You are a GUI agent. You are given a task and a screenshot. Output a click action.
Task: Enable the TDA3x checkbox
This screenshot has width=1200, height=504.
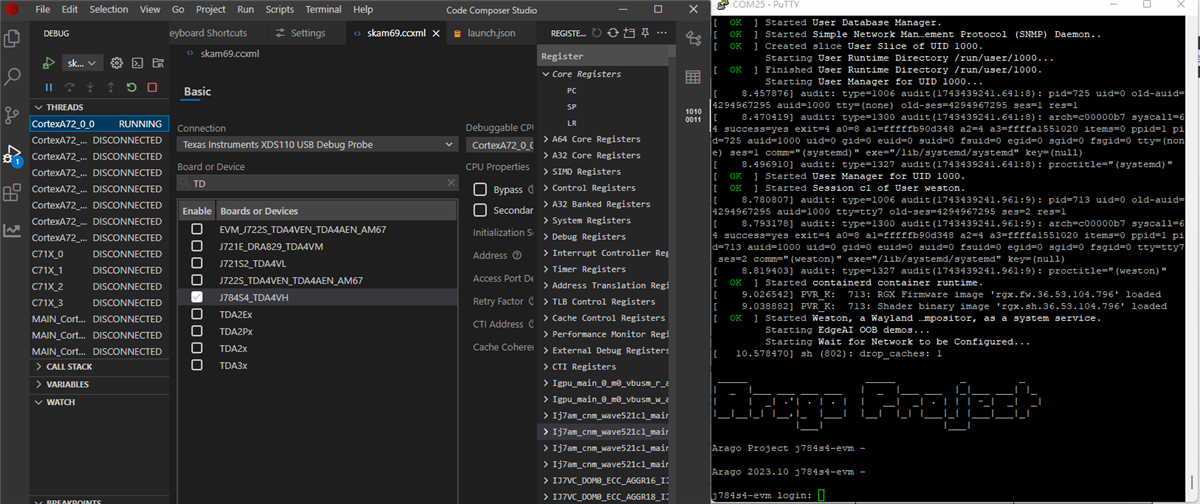(197, 366)
